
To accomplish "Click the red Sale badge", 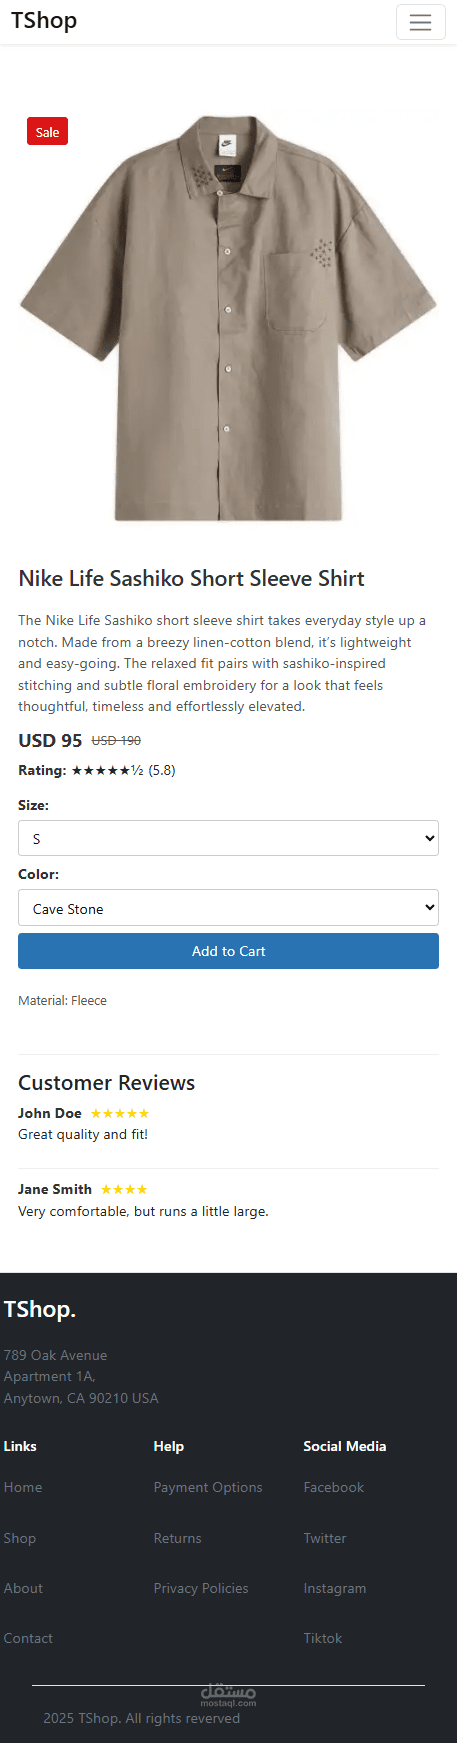I will (x=47, y=132).
